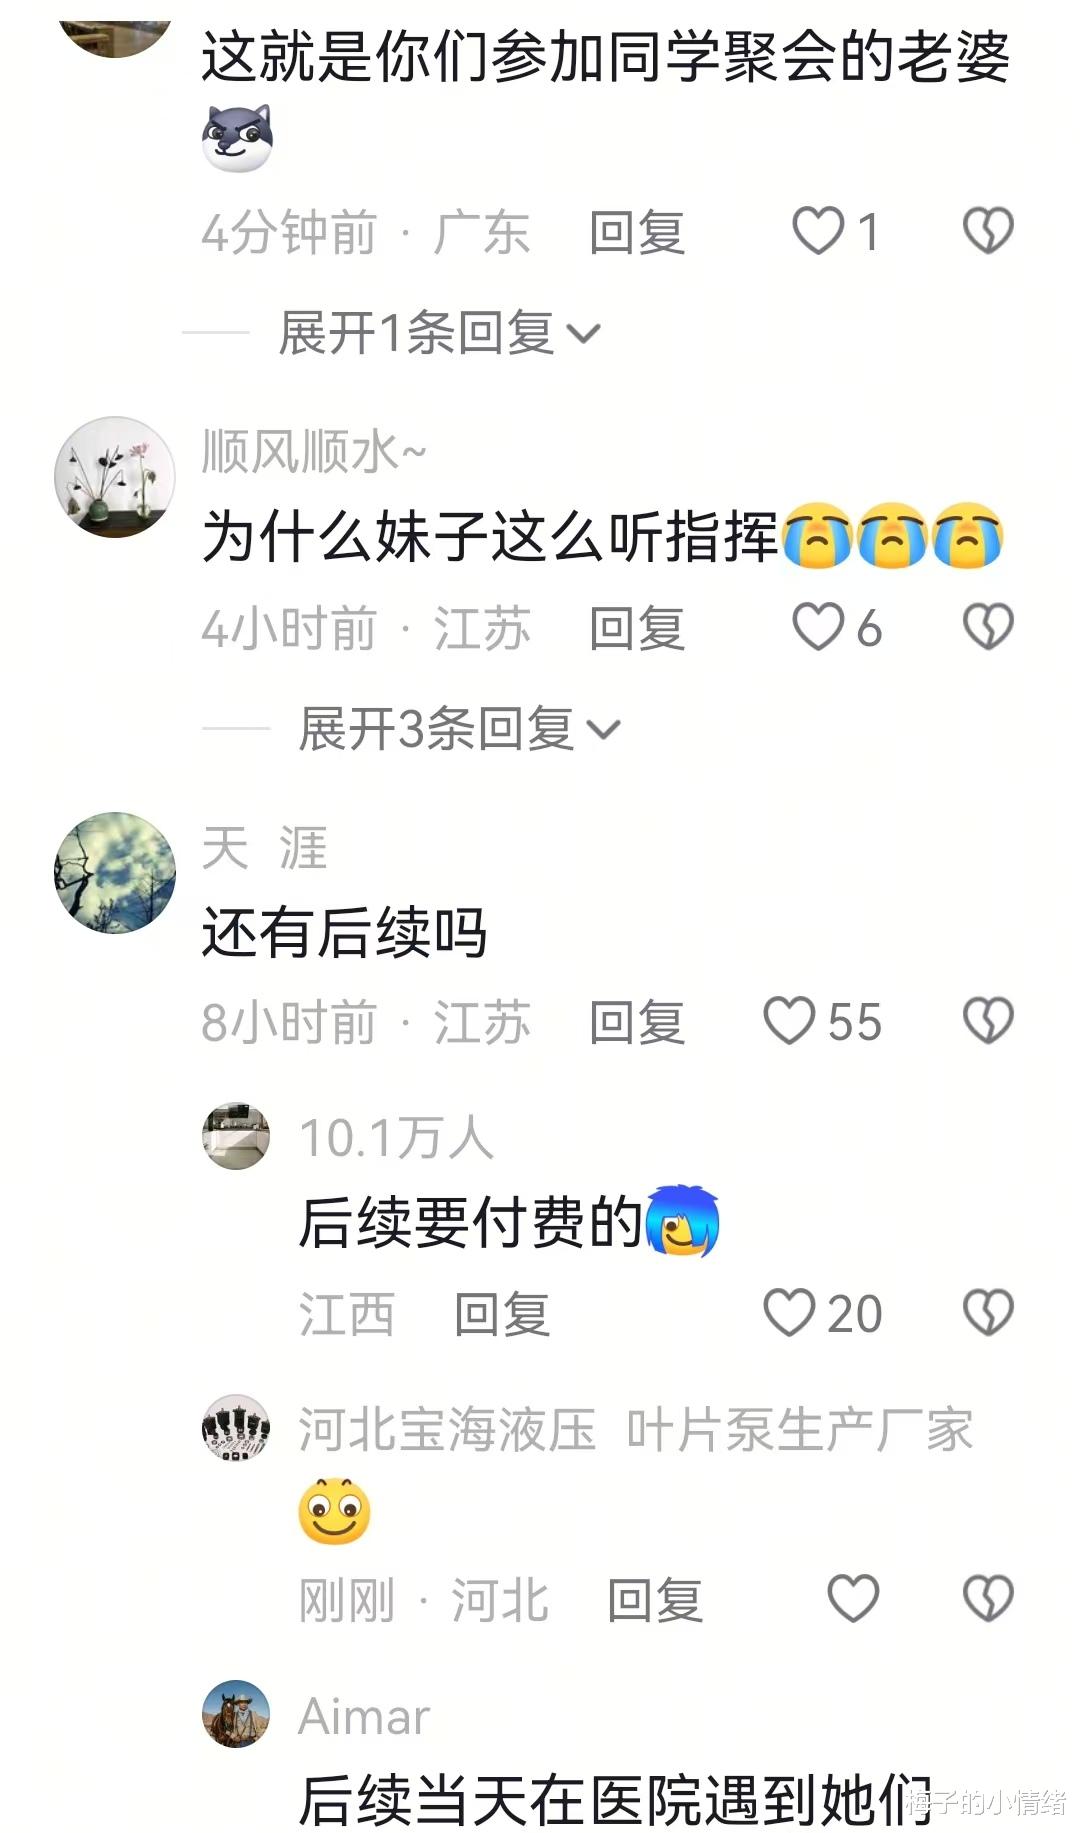Reply to the 江西 user's comment
Viewport: 1080px width, 1833px height.
pyautogui.click(x=502, y=1313)
